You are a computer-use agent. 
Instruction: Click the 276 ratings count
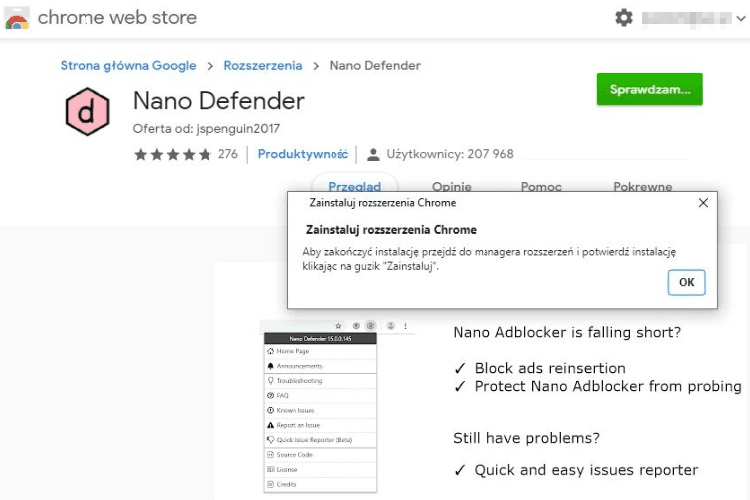tap(228, 154)
